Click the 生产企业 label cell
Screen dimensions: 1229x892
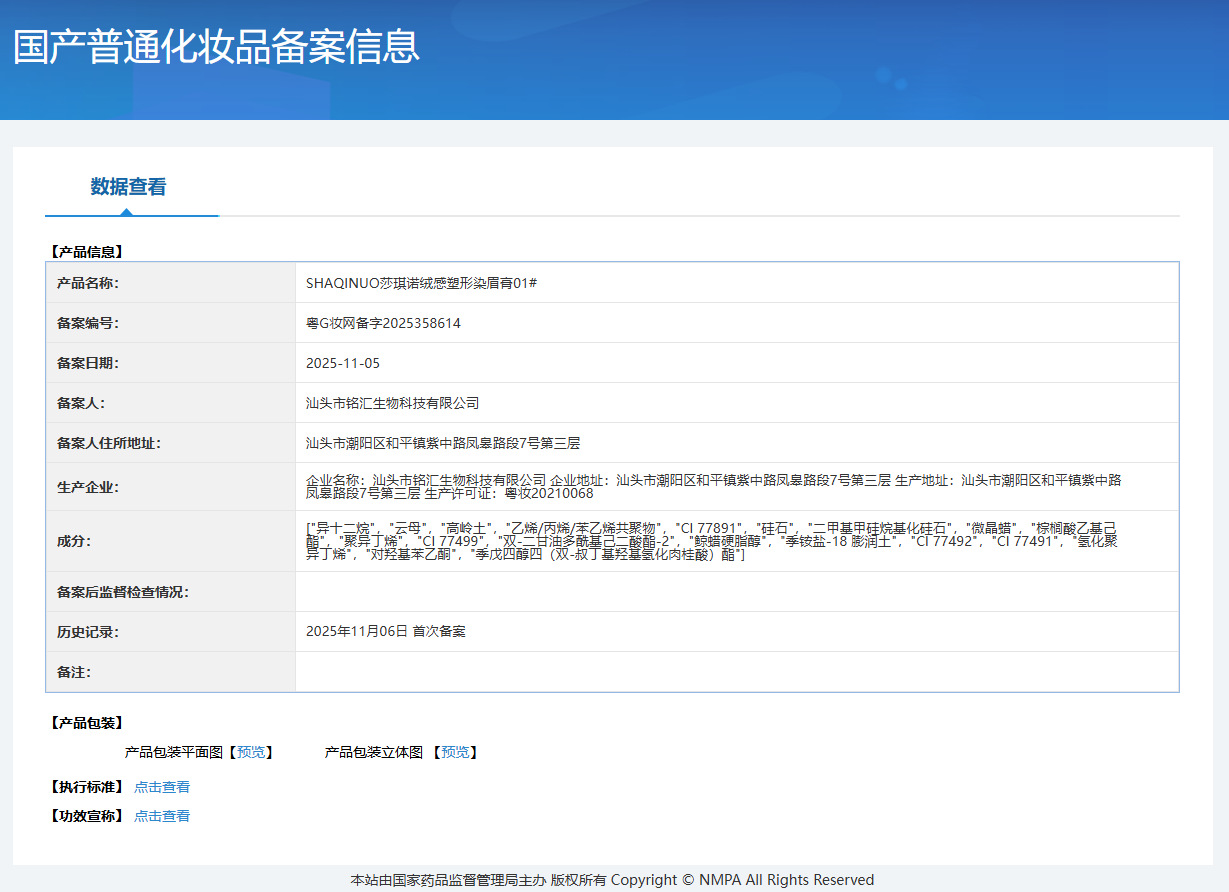(x=171, y=487)
